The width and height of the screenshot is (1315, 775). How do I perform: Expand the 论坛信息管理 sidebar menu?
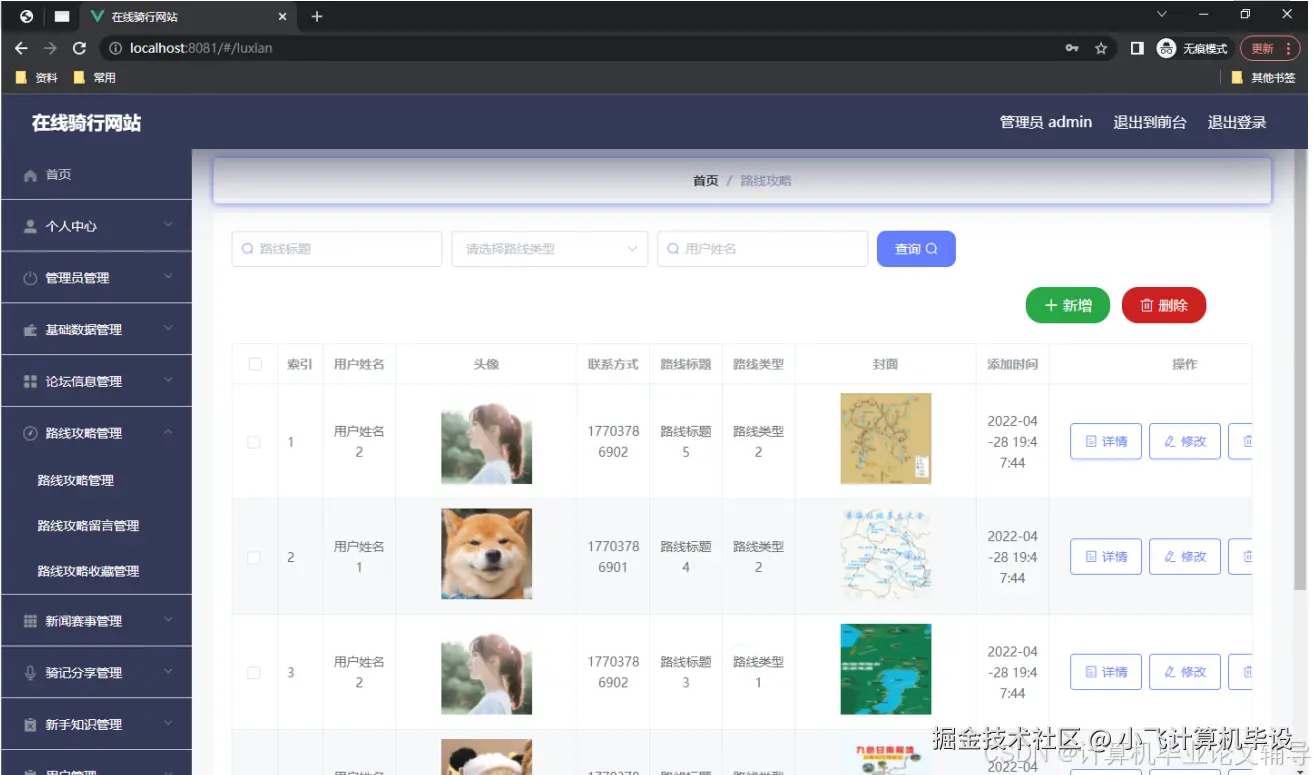(x=168, y=381)
